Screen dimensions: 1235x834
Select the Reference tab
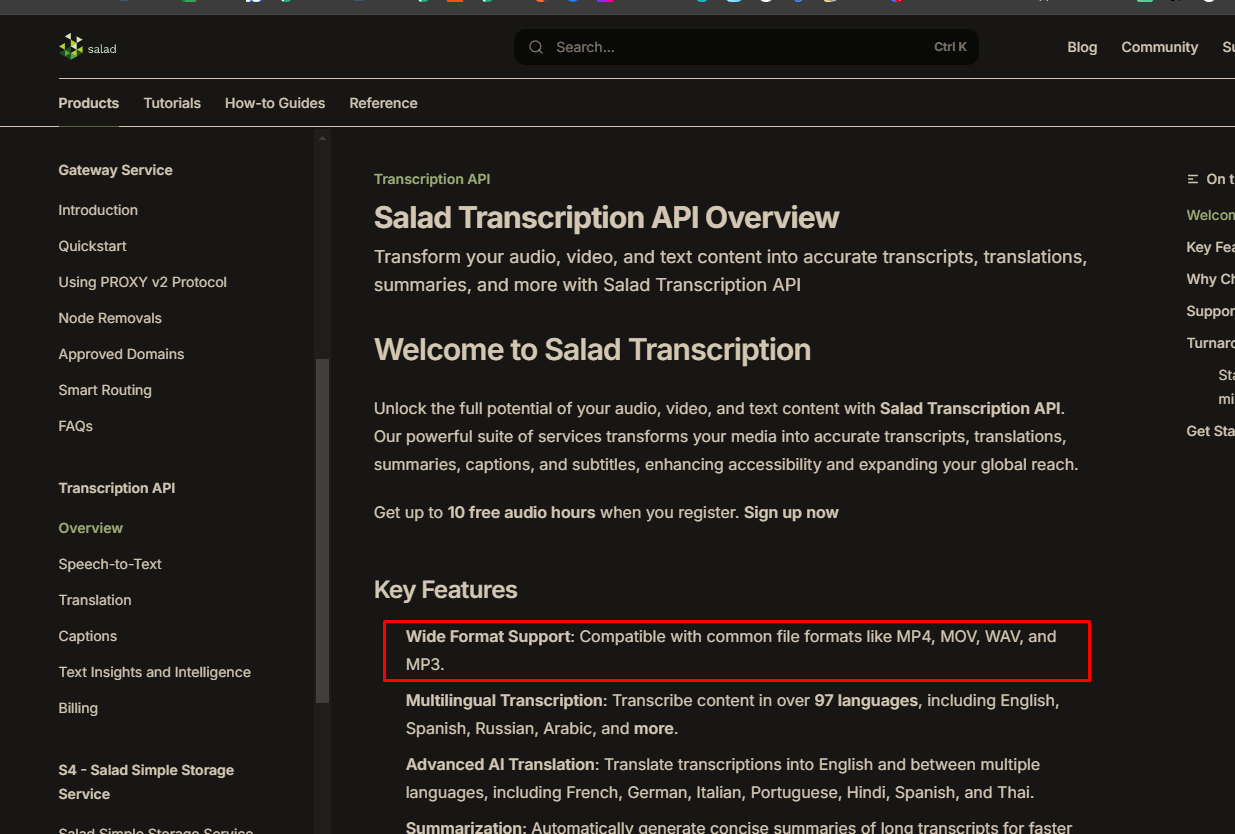click(383, 103)
